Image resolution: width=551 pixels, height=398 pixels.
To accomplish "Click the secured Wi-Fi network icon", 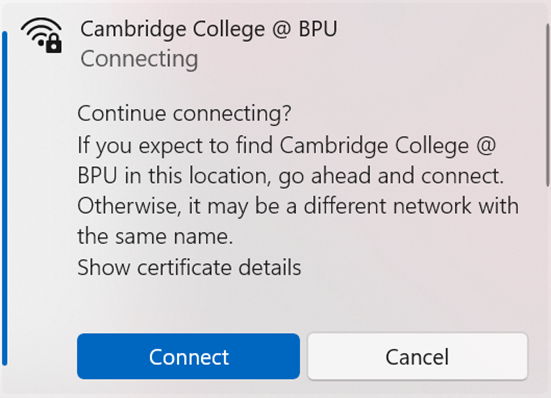I will (41, 35).
